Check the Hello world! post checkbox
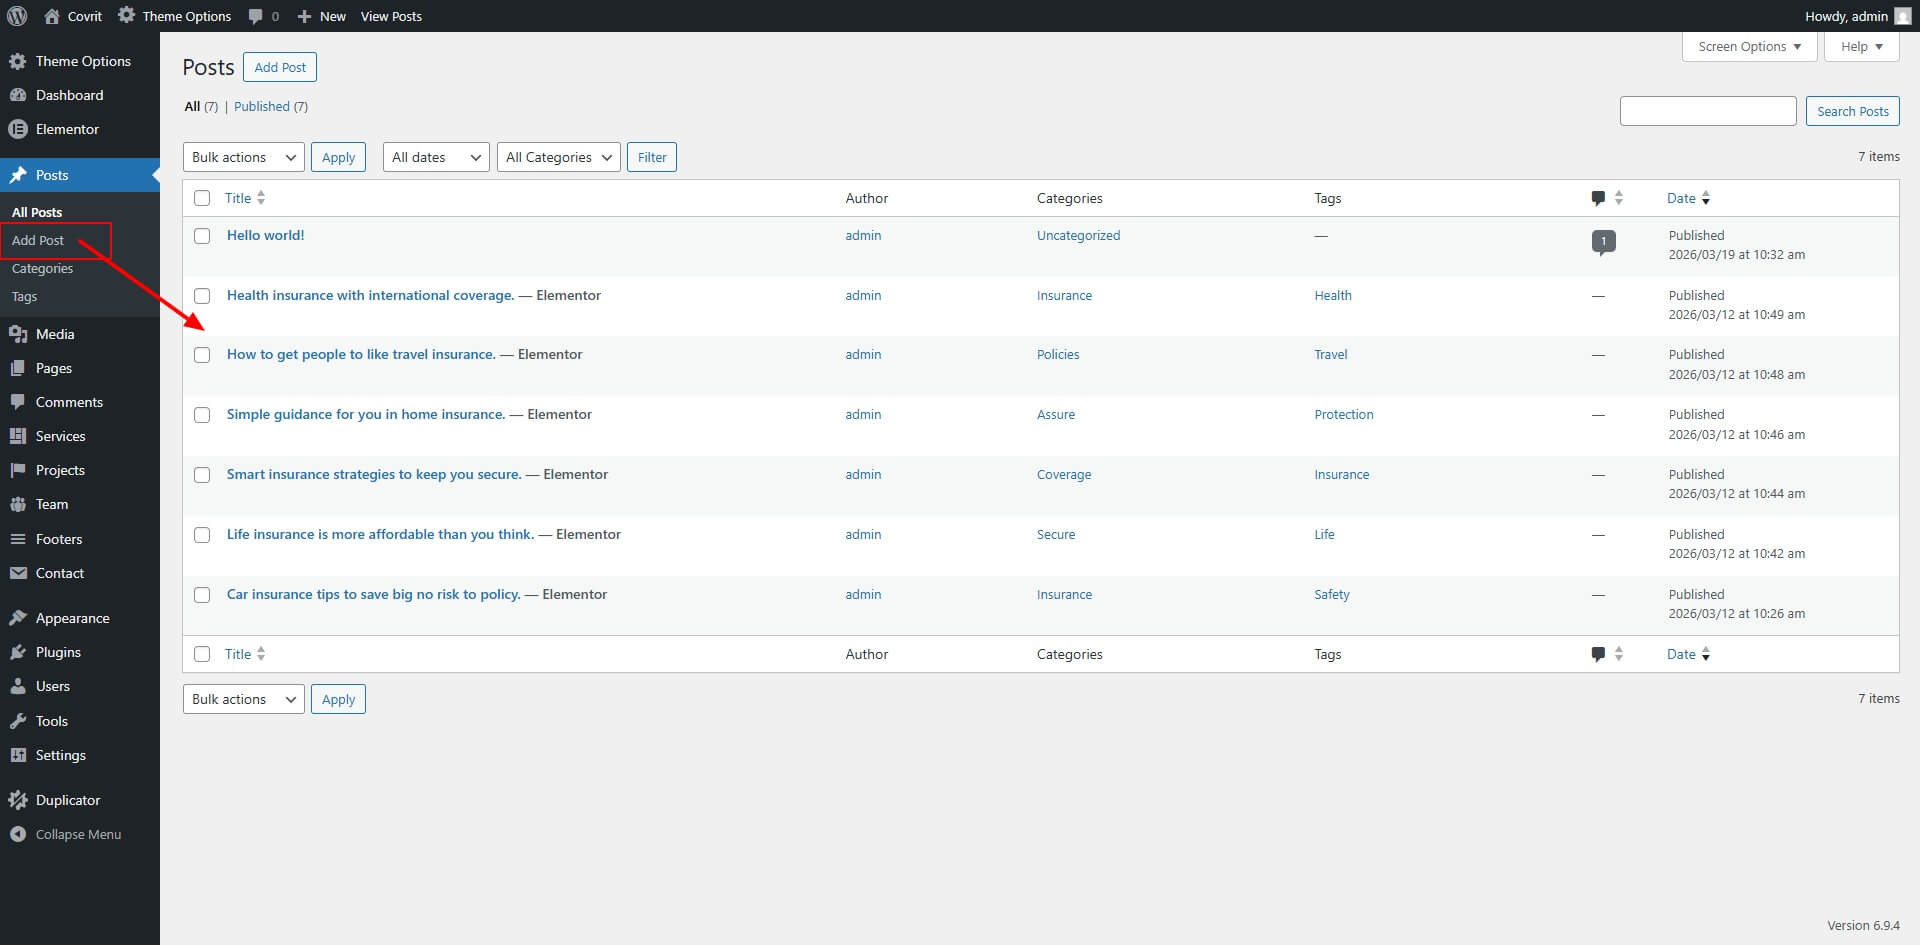This screenshot has width=1920, height=945. [x=202, y=236]
